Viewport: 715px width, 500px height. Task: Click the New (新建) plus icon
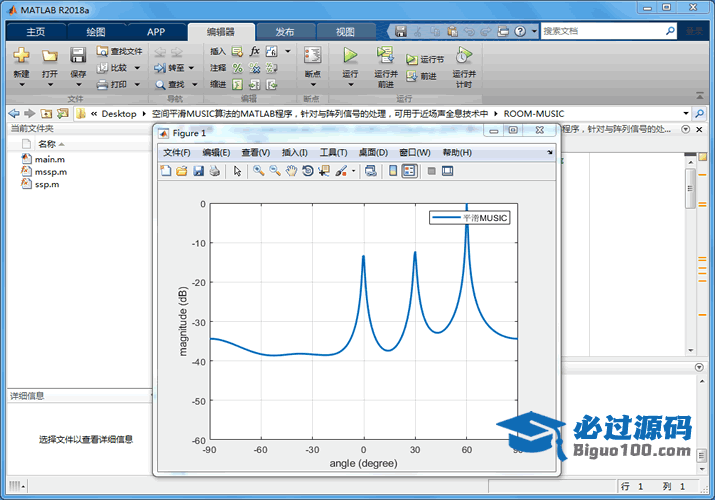pyautogui.click(x=21, y=55)
